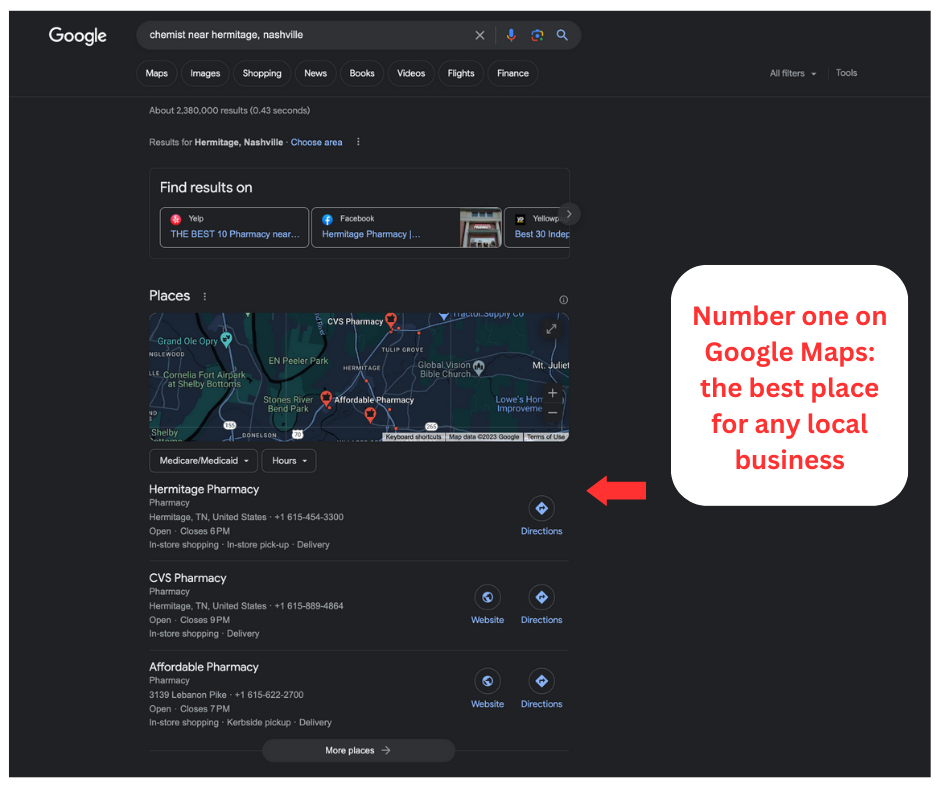Click into the Google search field

[x=306, y=35]
